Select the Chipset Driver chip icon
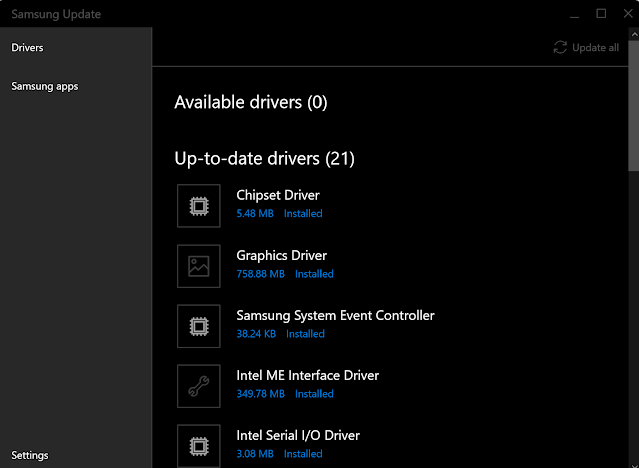Viewport: 639px width, 468px height. click(x=199, y=206)
